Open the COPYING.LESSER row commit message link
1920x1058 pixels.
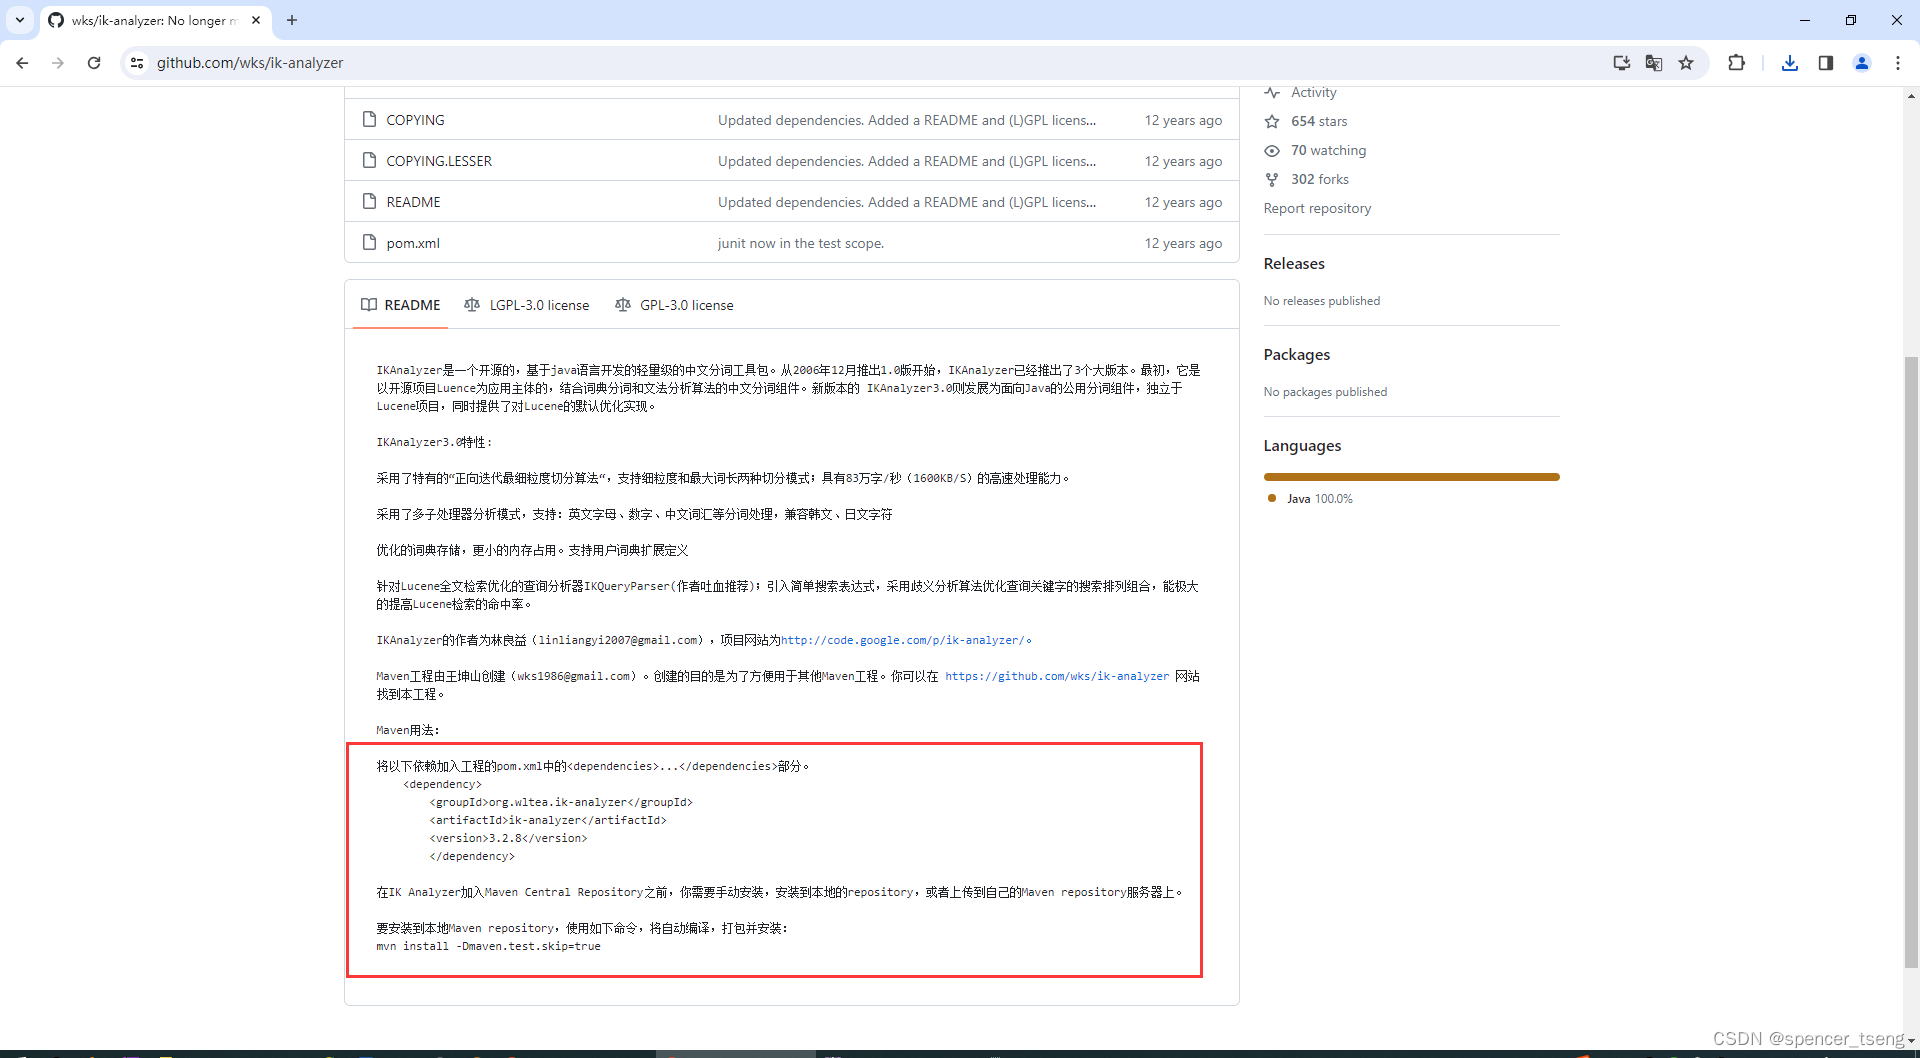click(x=907, y=161)
